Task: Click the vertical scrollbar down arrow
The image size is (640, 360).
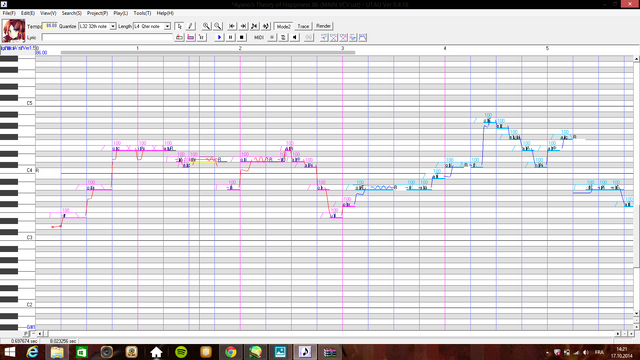Action: pyautogui.click(x=636, y=313)
